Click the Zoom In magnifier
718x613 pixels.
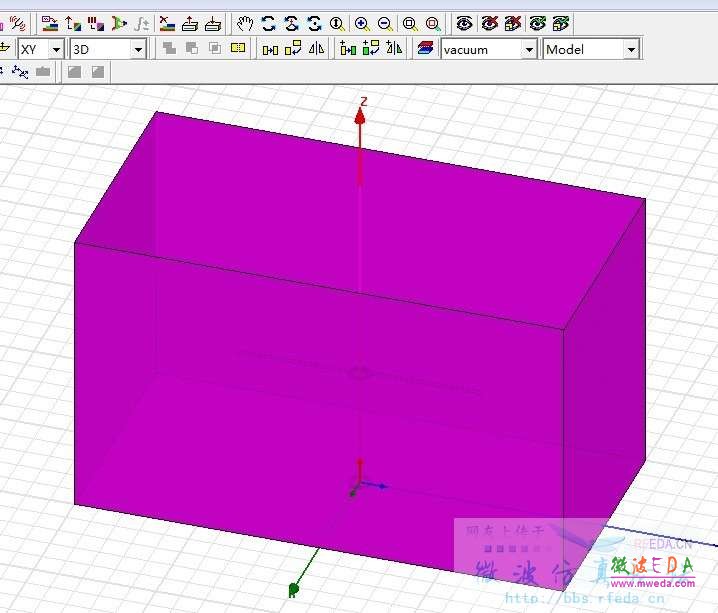pos(362,23)
